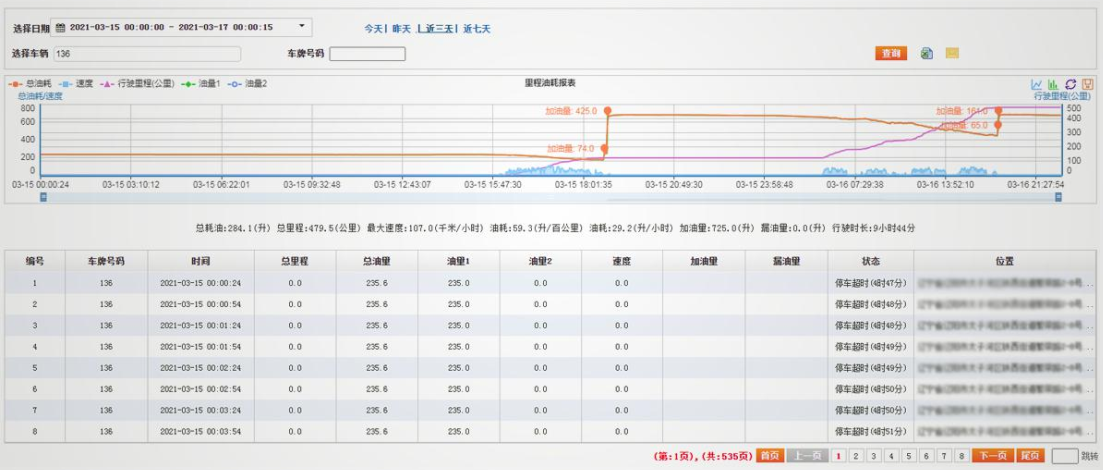Select row with time 2021-03-15 00:02:24
Image resolution: width=1103 pixels, height=470 pixels.
(x=551, y=367)
